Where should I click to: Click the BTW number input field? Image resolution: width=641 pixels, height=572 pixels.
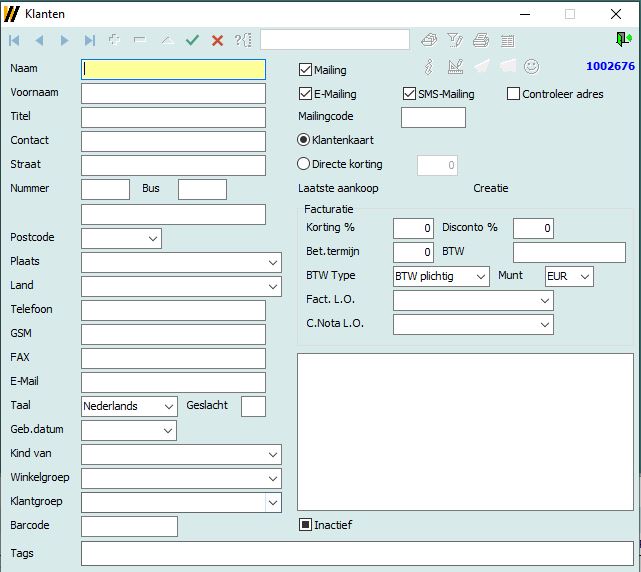(569, 253)
